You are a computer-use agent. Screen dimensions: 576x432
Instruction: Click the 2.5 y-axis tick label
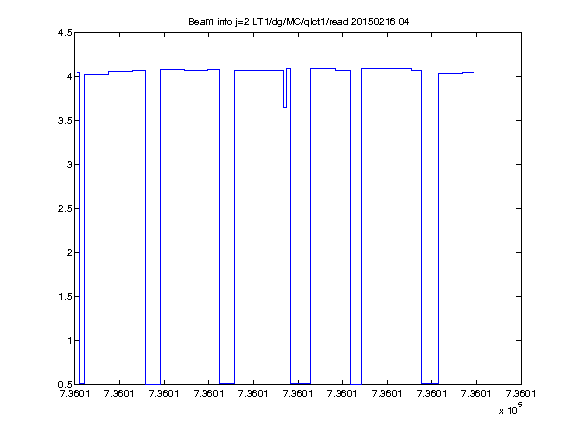click(65, 208)
